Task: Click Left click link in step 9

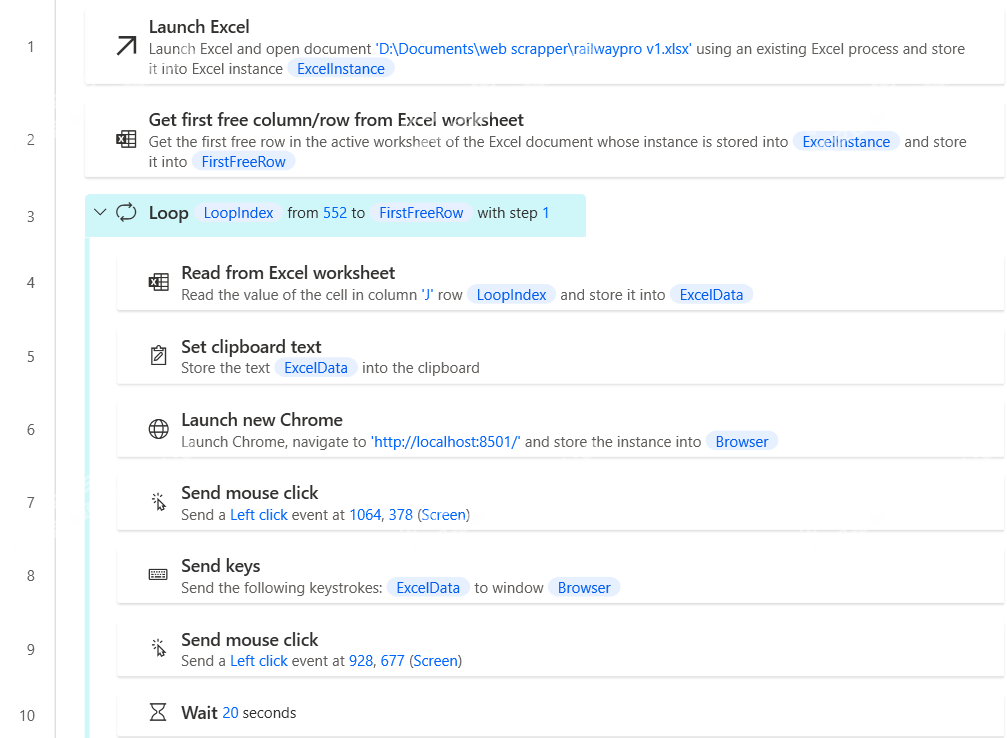Action: click(259, 661)
